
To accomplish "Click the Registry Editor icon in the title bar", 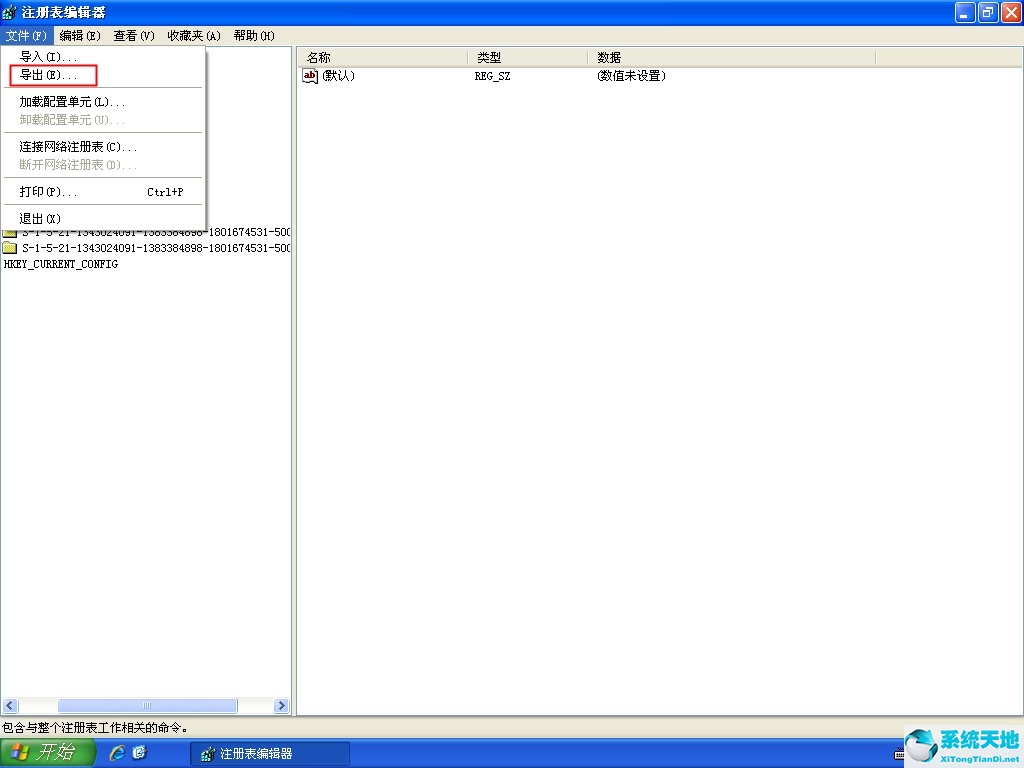I will (x=10, y=12).
